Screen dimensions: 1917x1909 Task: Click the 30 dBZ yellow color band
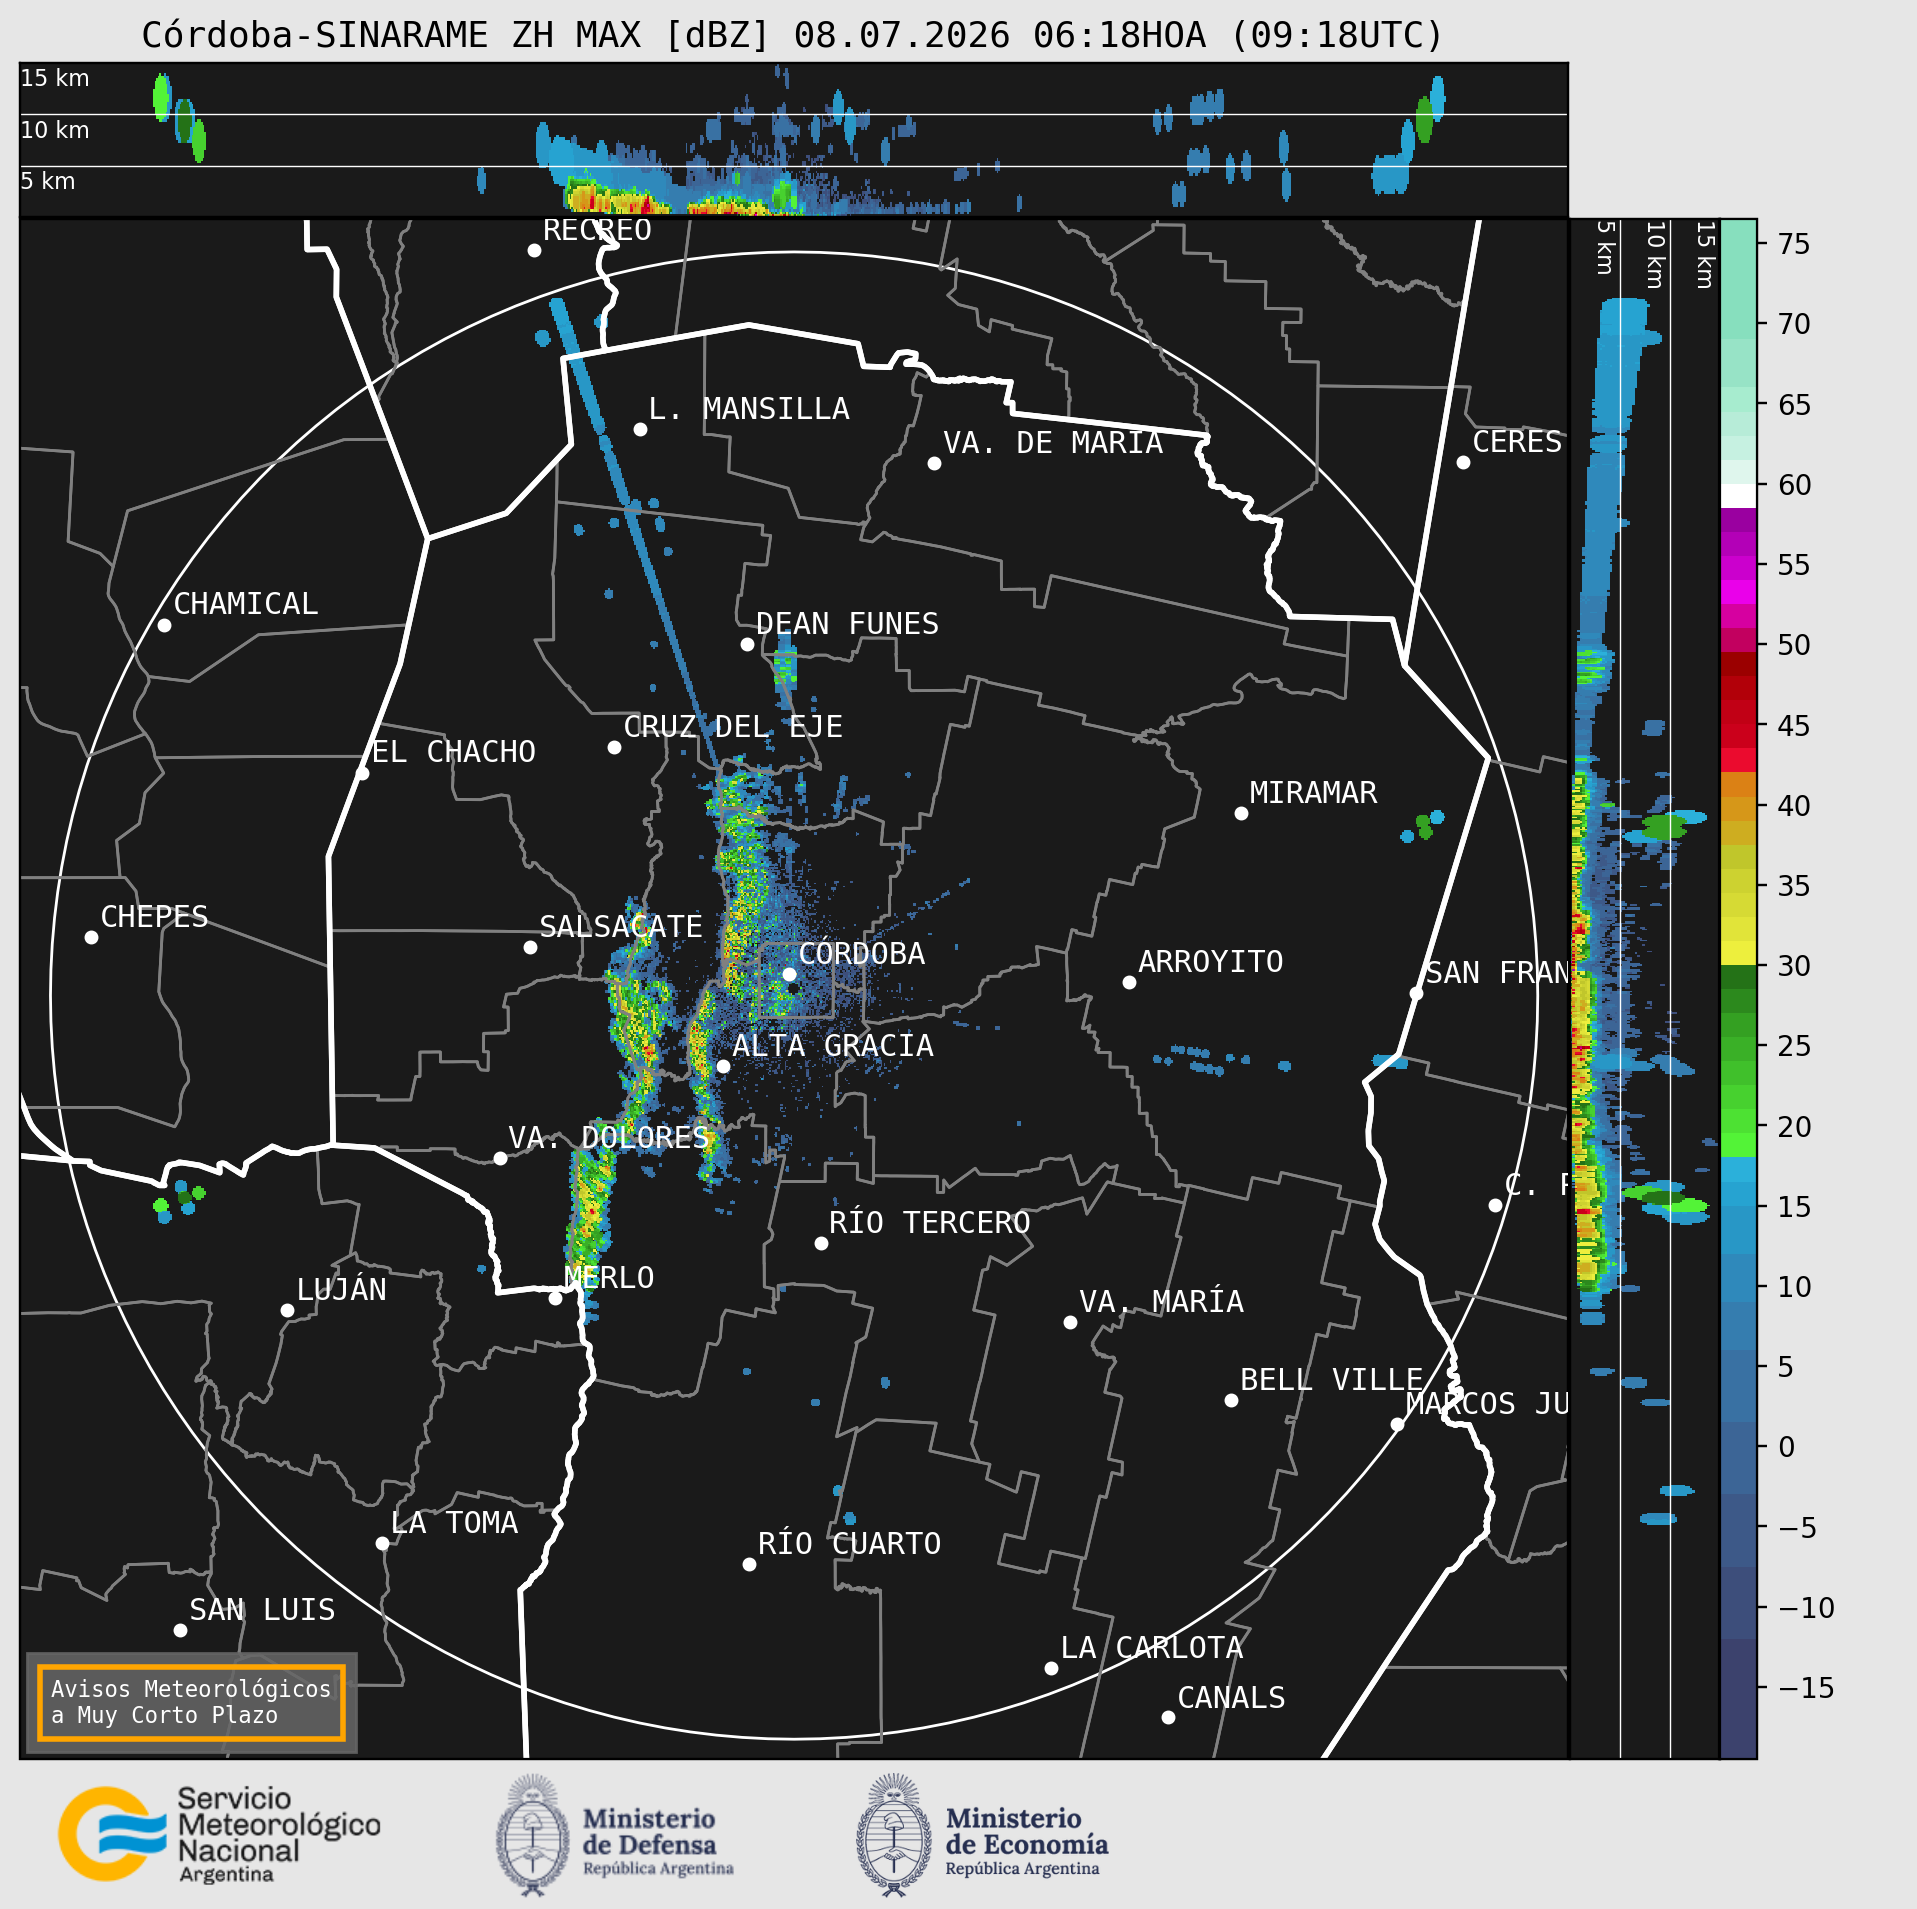tap(1738, 953)
